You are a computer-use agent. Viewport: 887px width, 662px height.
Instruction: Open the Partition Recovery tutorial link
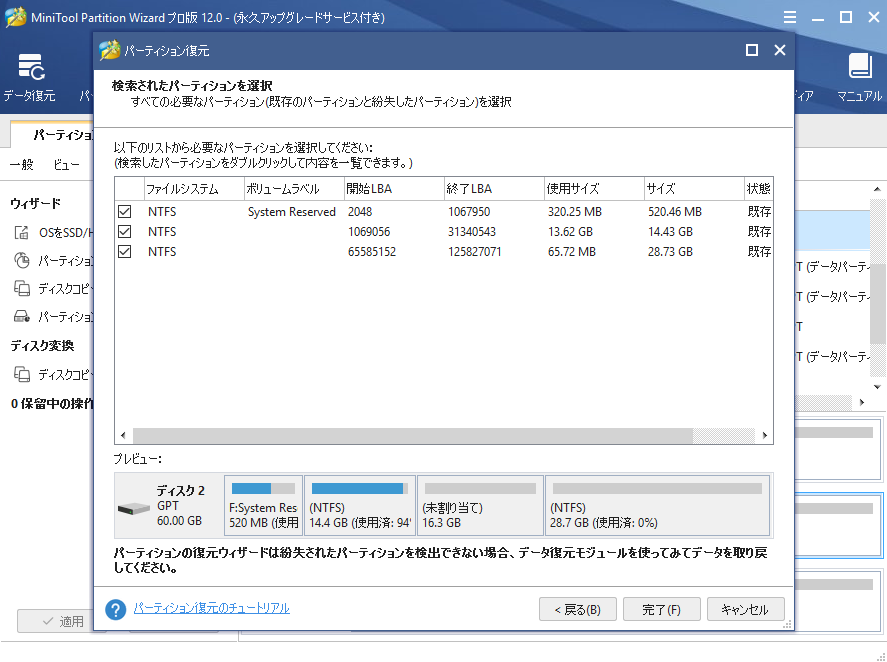pos(211,608)
